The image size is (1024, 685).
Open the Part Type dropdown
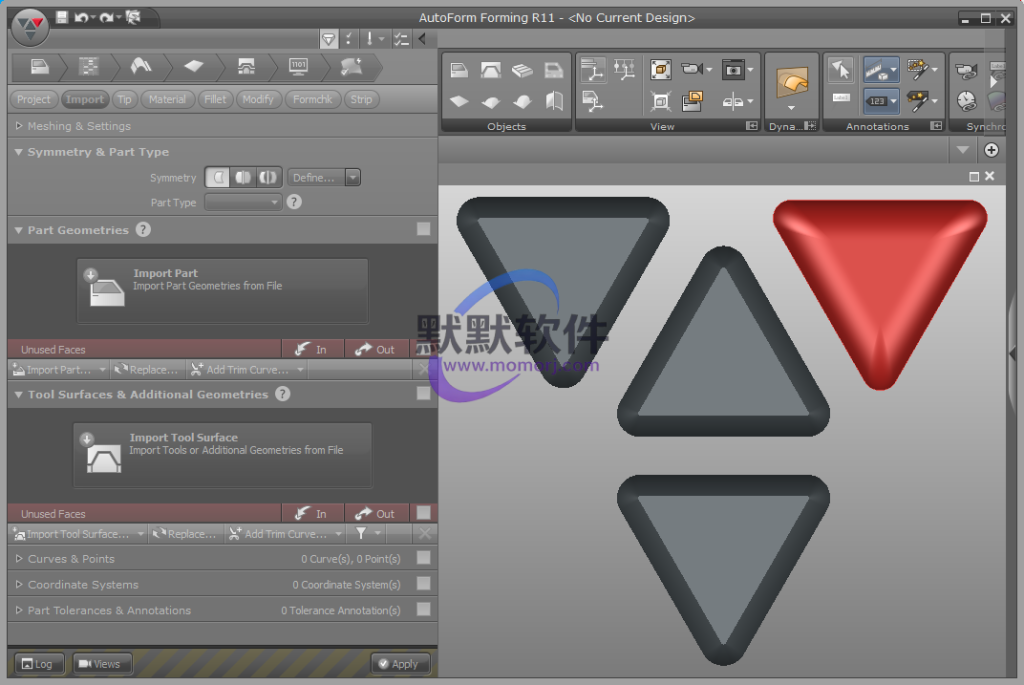pos(243,202)
